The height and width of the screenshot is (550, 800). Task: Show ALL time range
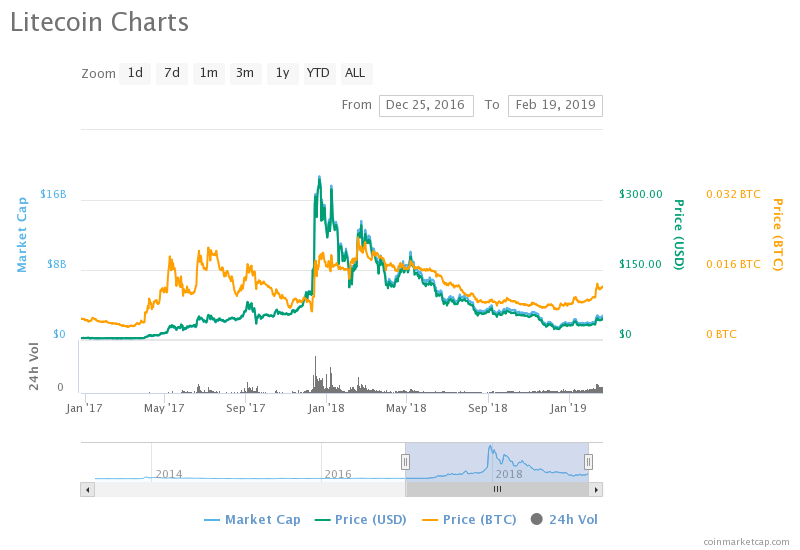356,73
